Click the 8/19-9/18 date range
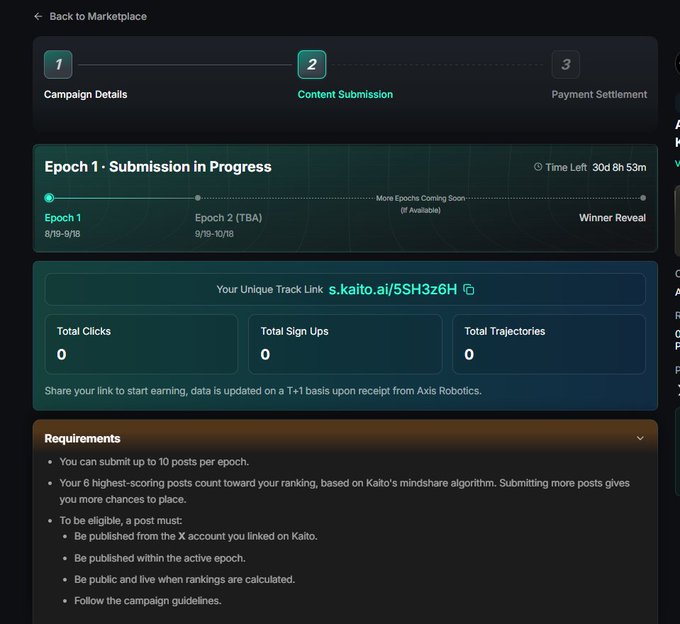680x624 pixels. point(62,234)
